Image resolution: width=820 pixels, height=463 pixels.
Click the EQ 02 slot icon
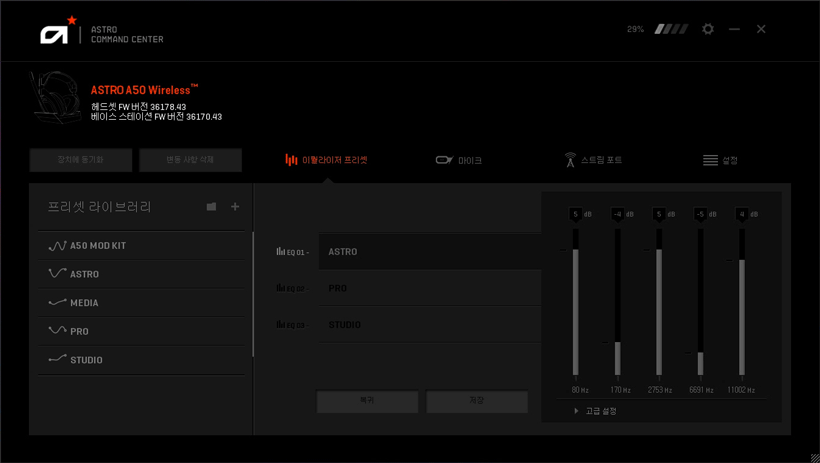(x=280, y=288)
